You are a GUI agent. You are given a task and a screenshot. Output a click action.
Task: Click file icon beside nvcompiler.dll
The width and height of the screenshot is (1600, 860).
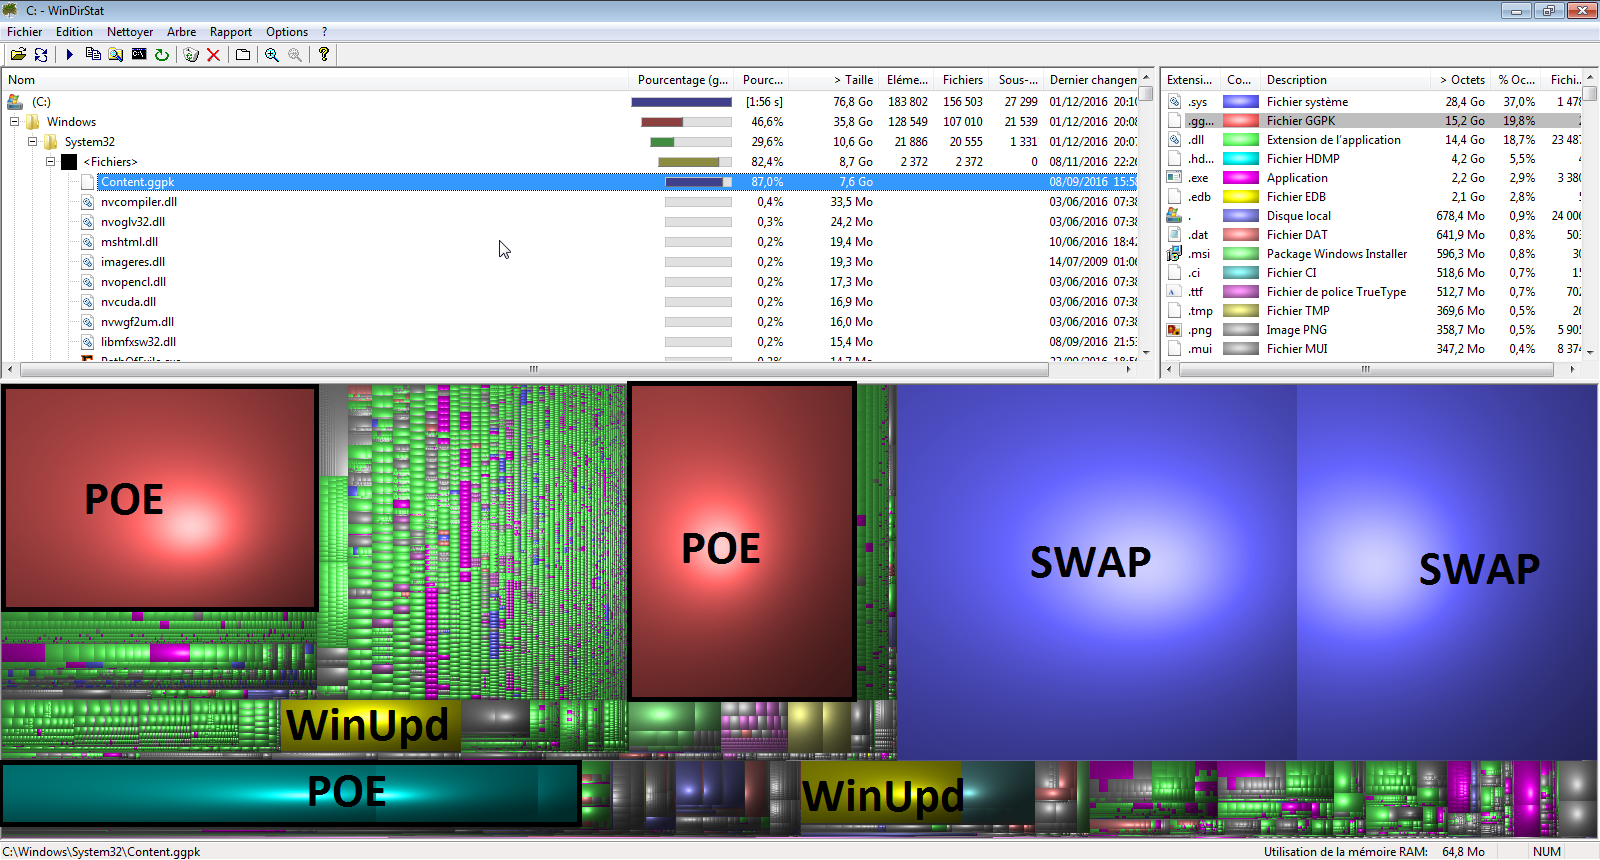[88, 202]
